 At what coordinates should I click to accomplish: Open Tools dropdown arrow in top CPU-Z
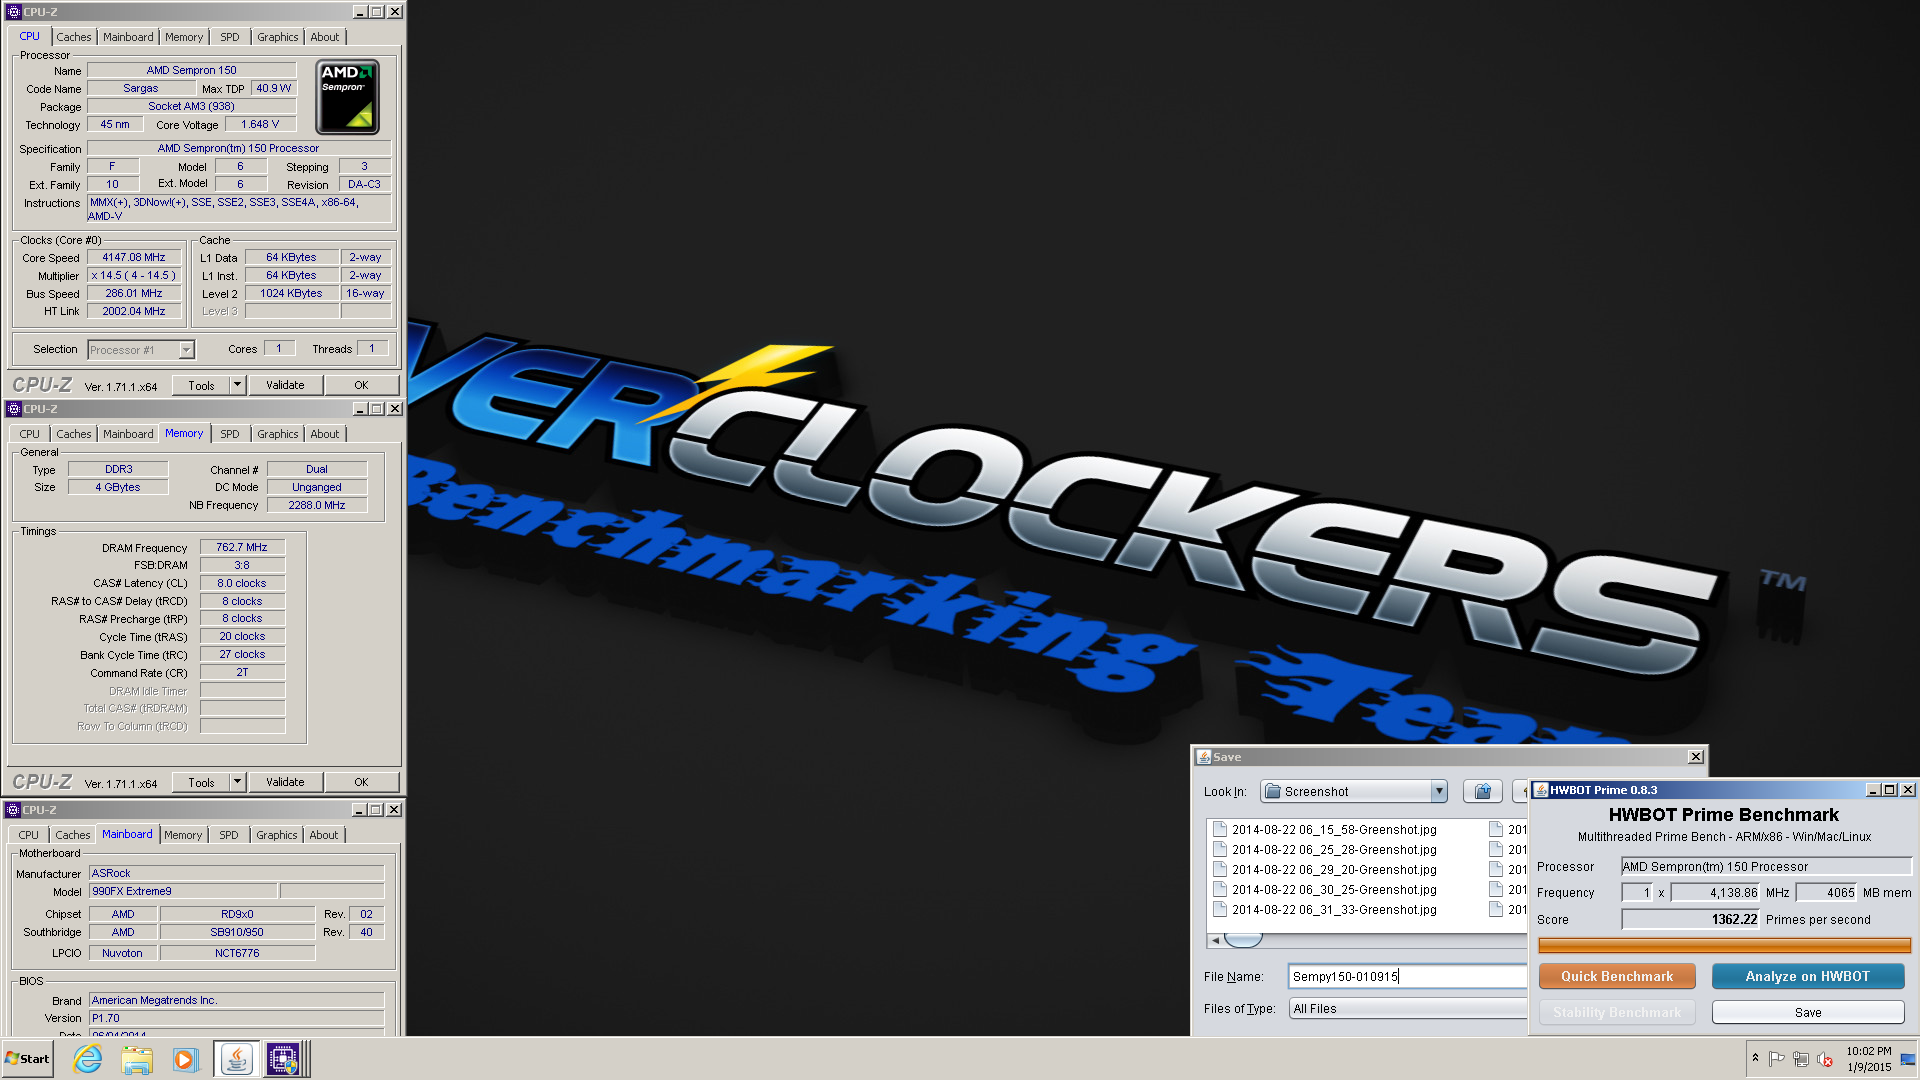[238, 385]
